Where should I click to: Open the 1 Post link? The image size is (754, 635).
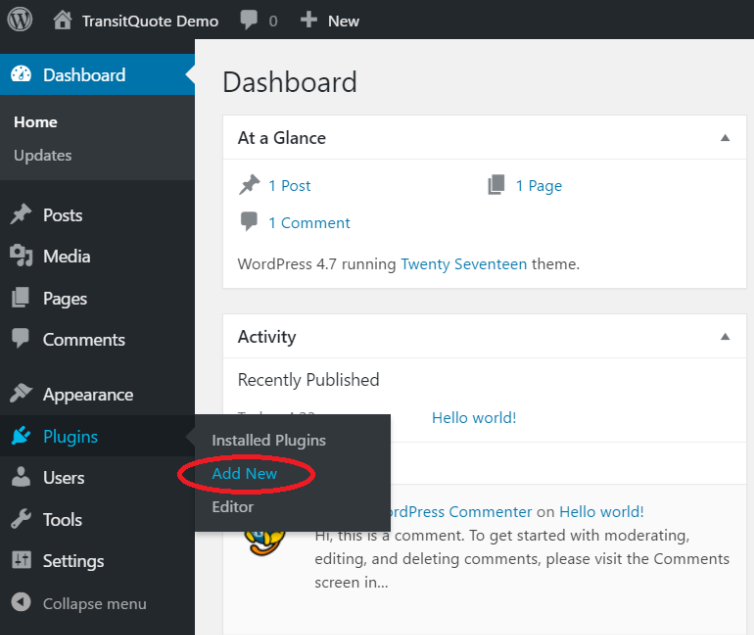pos(289,186)
